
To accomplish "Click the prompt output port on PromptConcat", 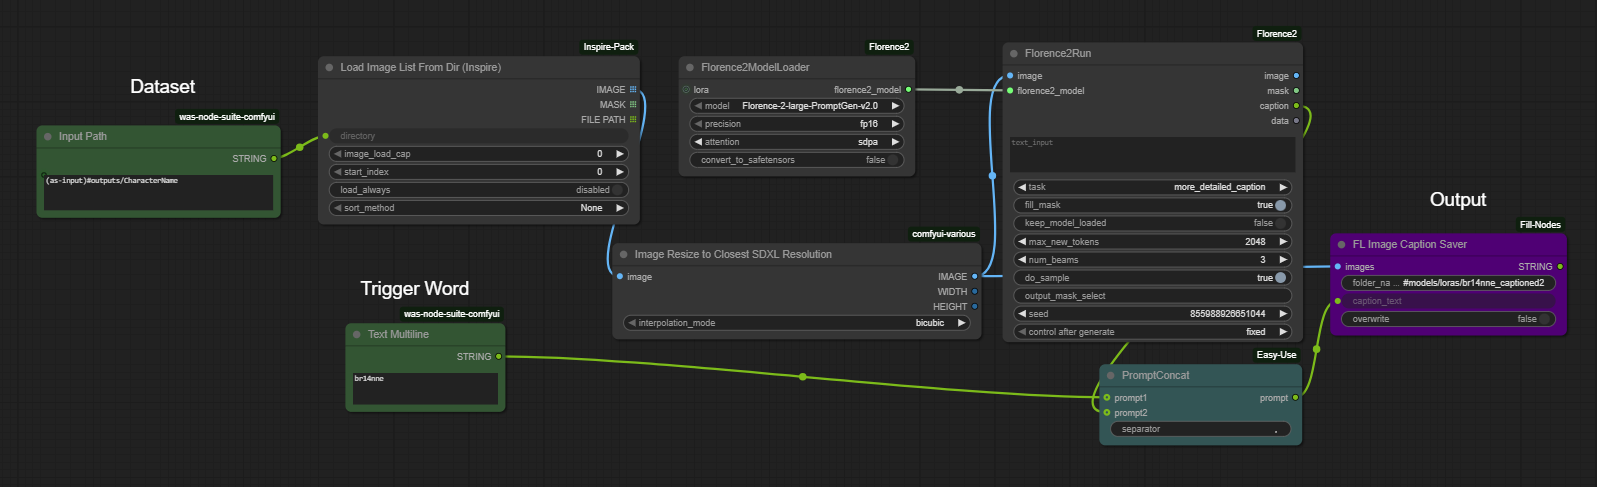I will tap(1295, 398).
